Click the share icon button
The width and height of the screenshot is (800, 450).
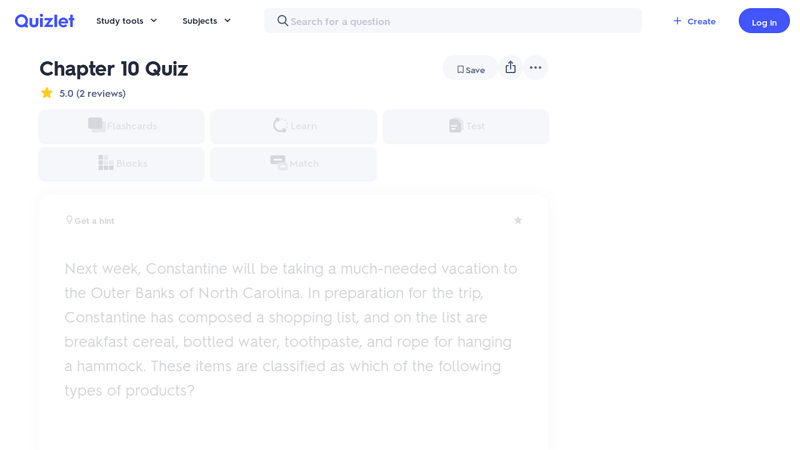(510, 67)
